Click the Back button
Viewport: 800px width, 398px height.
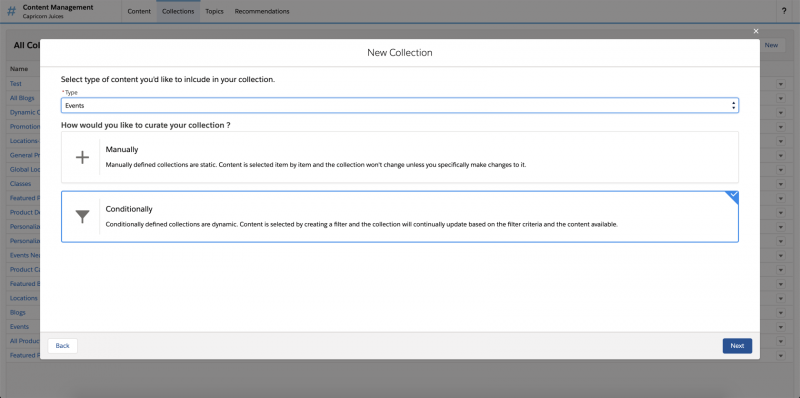[x=62, y=346]
